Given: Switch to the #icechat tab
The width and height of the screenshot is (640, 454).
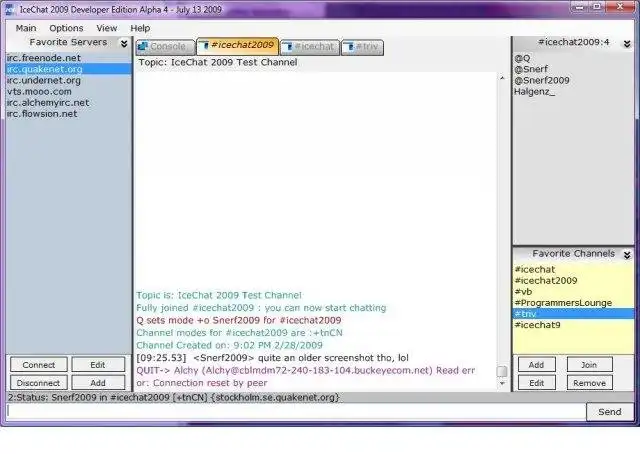Looking at the screenshot, I should point(310,47).
